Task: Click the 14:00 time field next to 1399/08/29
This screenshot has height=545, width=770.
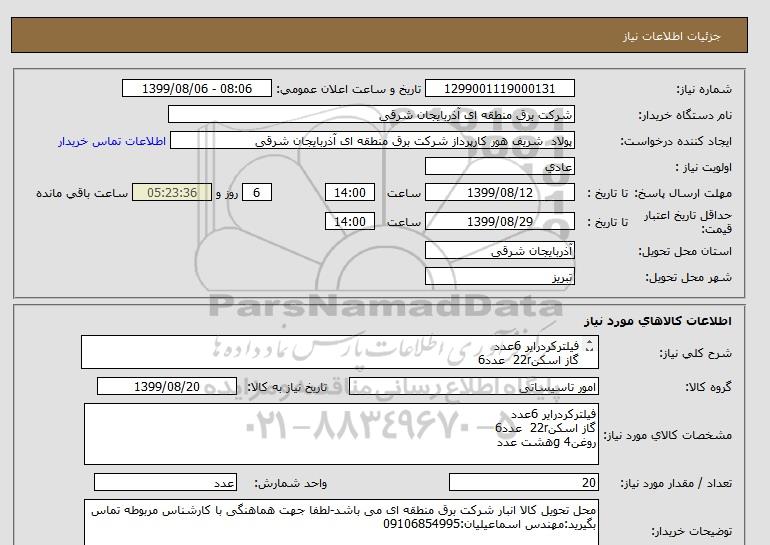Action: tap(350, 222)
